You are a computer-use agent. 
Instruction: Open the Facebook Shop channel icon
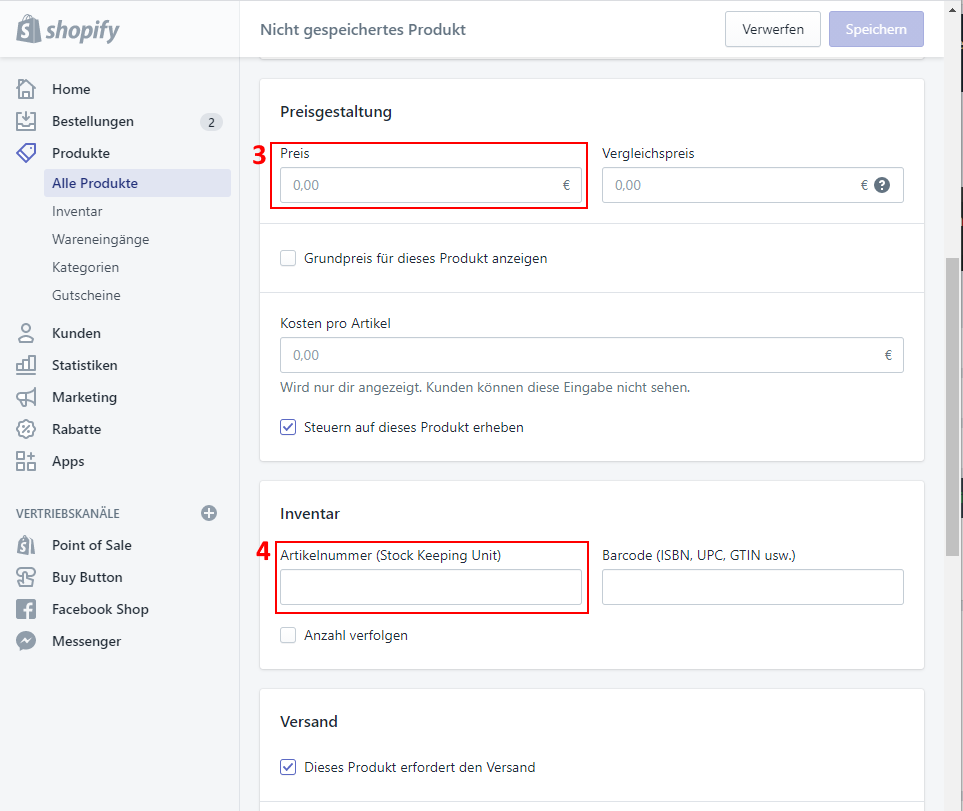click(26, 609)
